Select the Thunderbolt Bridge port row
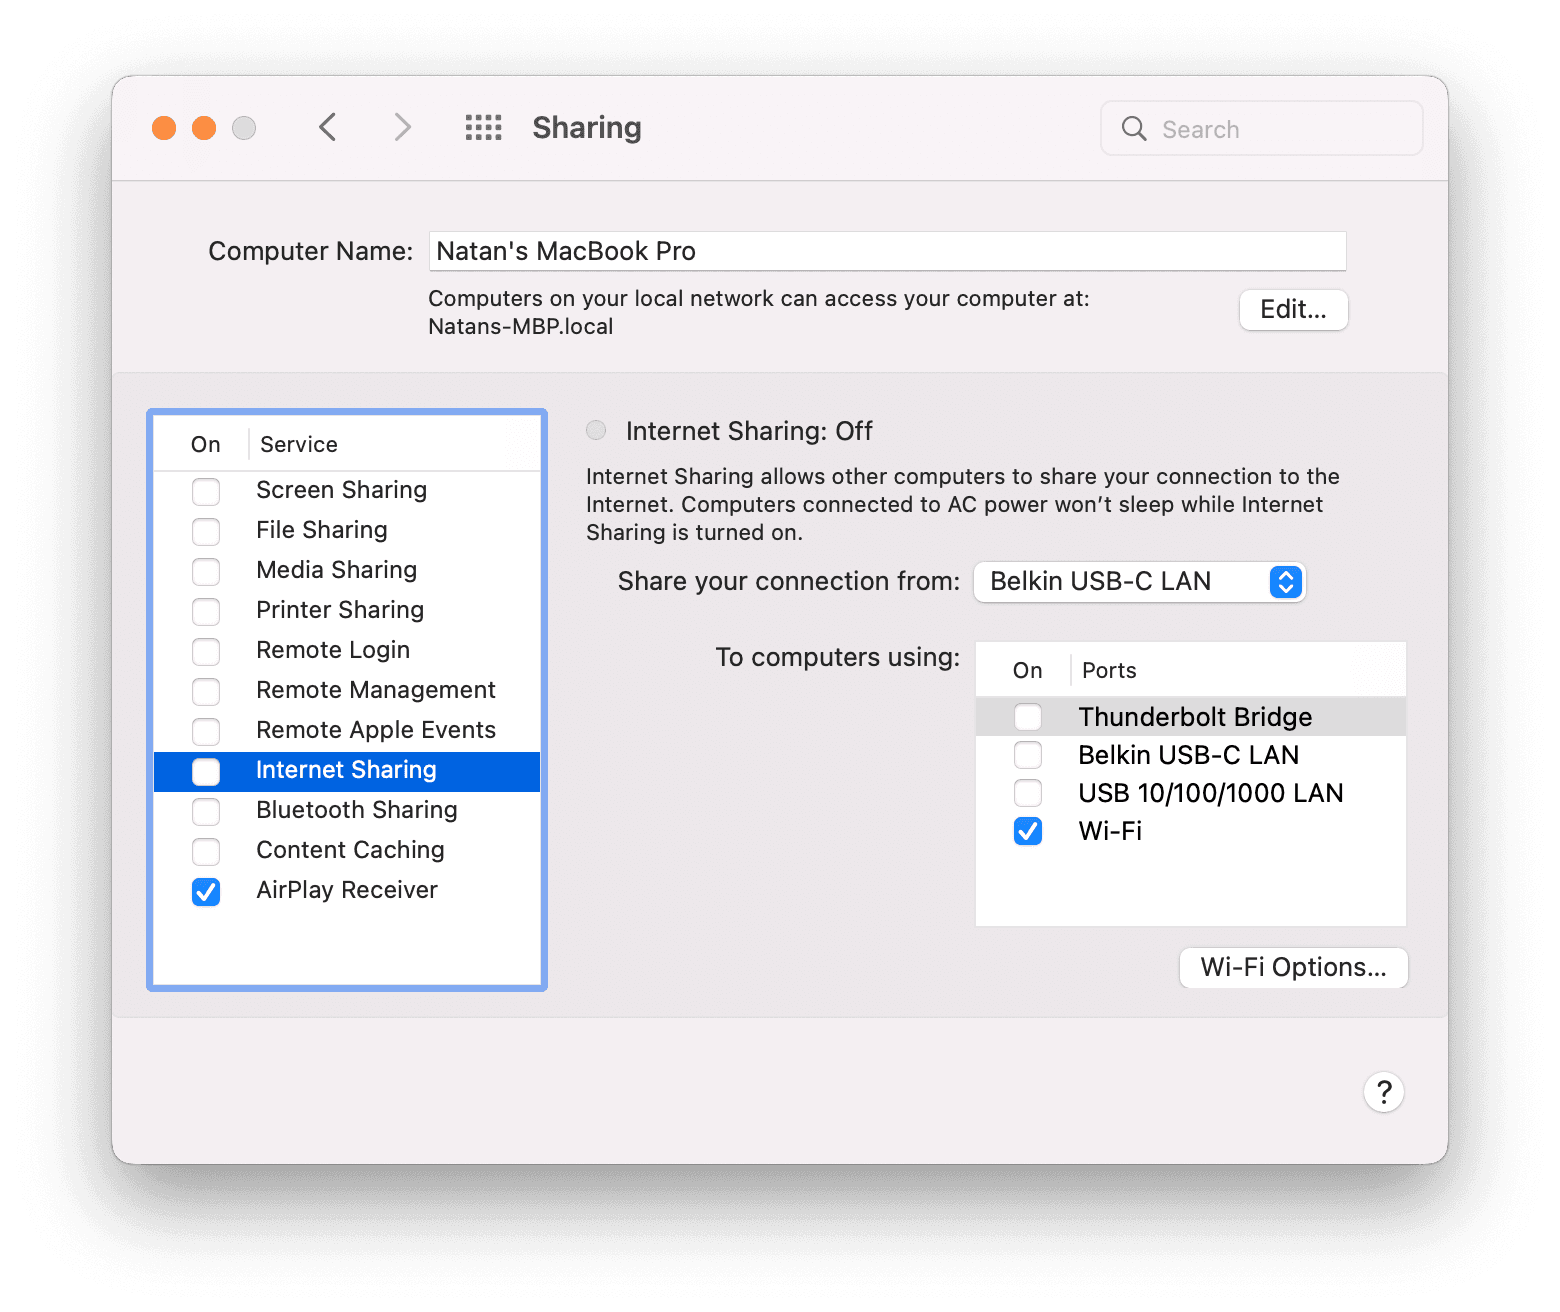 [x=1191, y=717]
